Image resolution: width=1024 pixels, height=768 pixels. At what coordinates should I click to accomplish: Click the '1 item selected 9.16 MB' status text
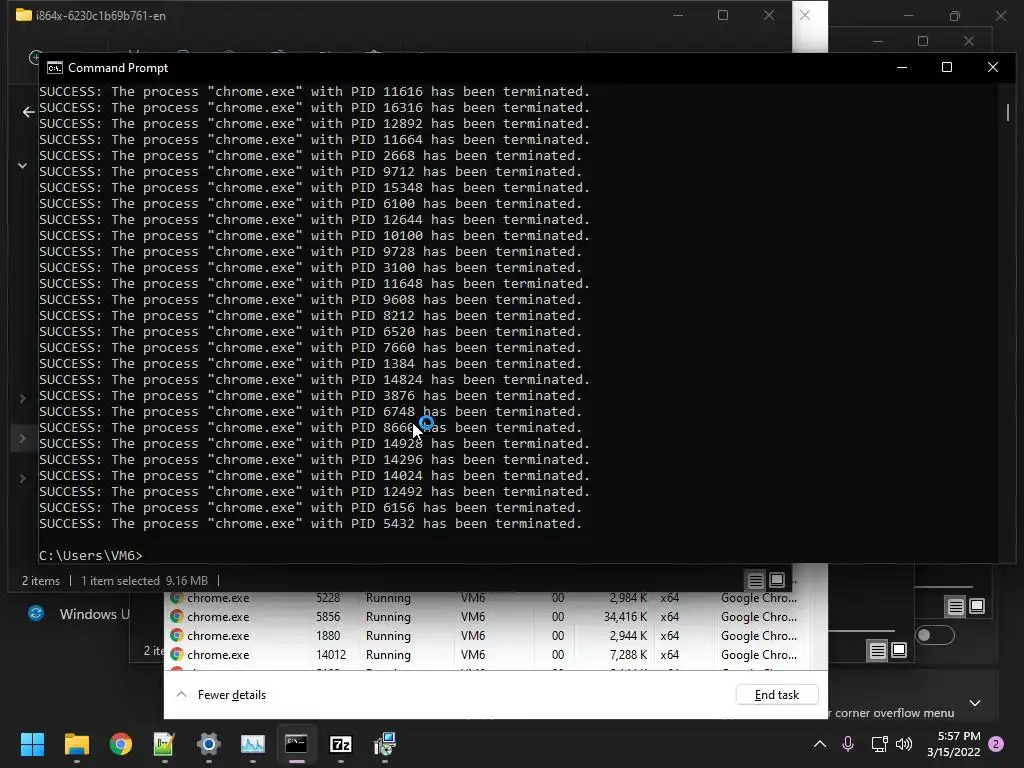144,581
